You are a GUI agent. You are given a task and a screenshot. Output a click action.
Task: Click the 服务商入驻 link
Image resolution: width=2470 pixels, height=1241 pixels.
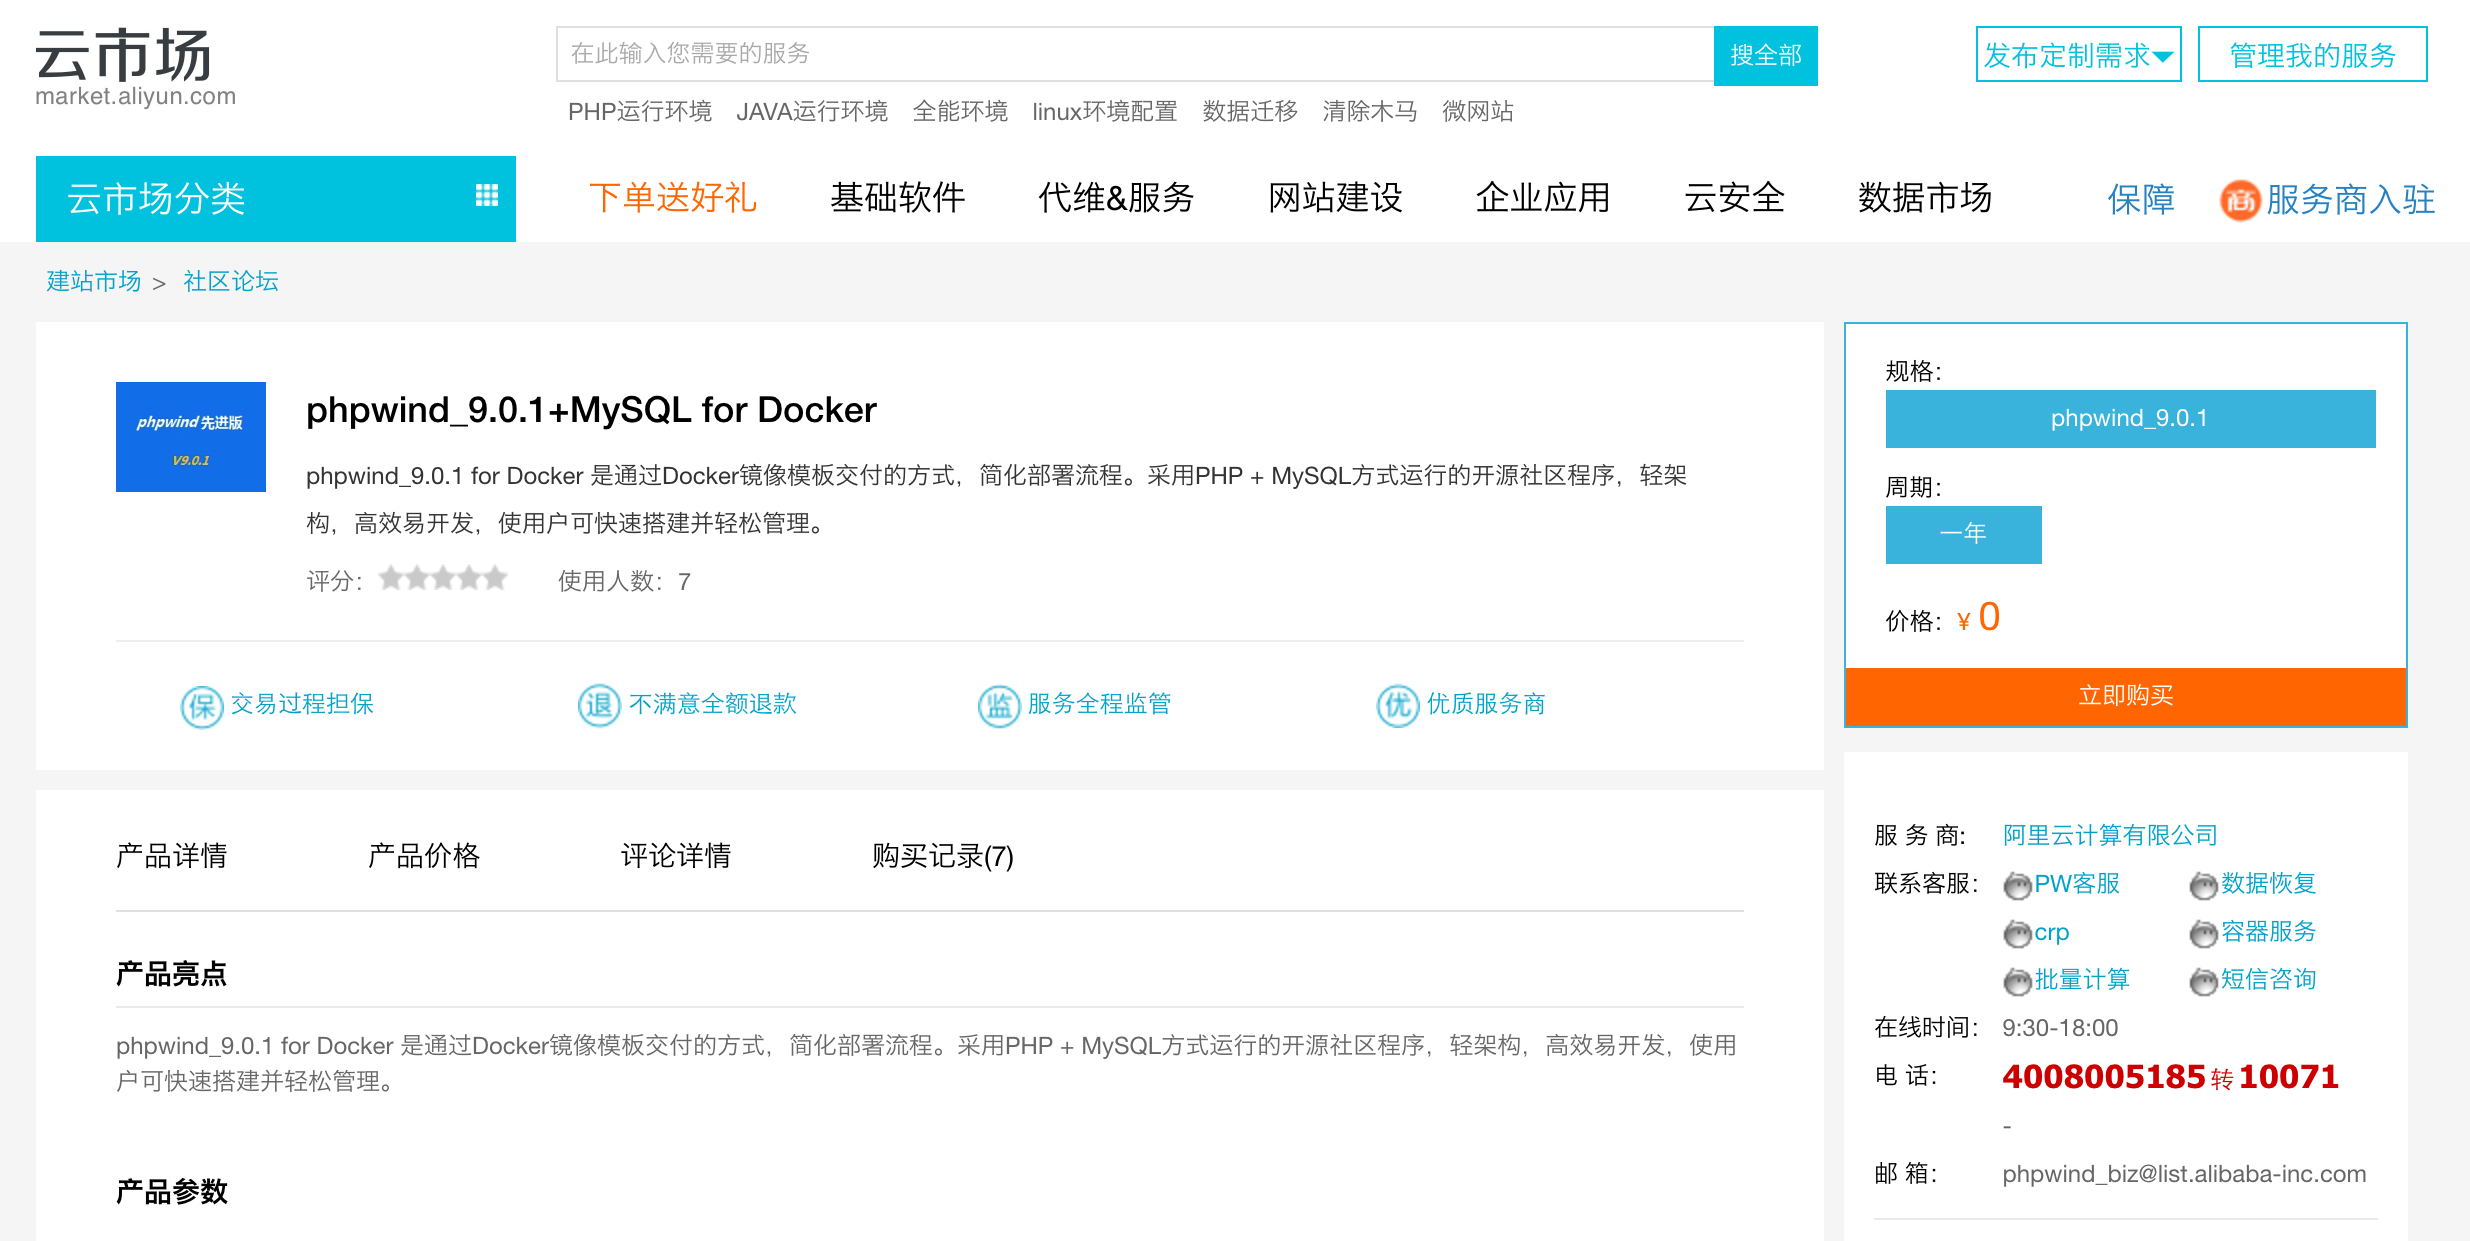pyautogui.click(x=2350, y=200)
